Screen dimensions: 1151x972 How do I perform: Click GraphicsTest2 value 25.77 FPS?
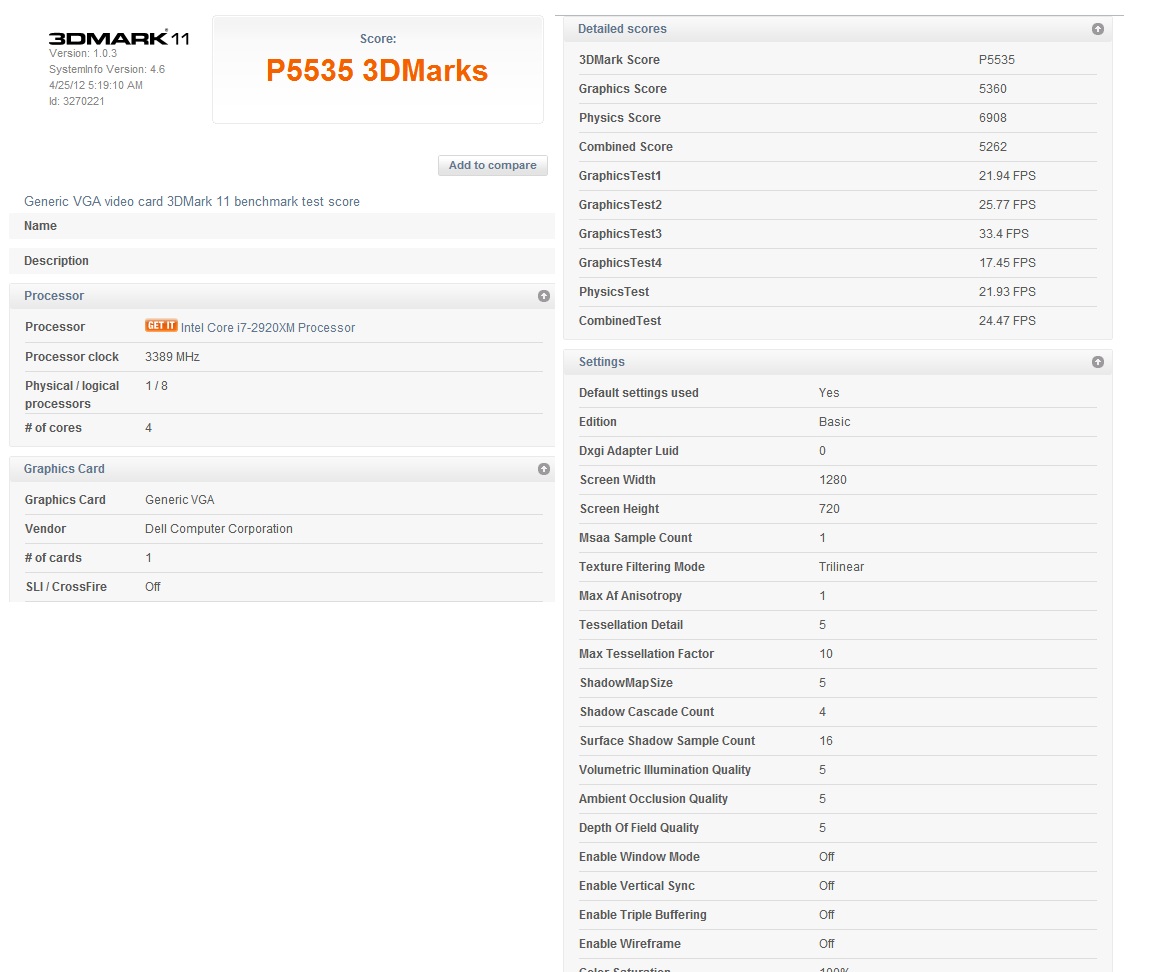click(x=1007, y=205)
